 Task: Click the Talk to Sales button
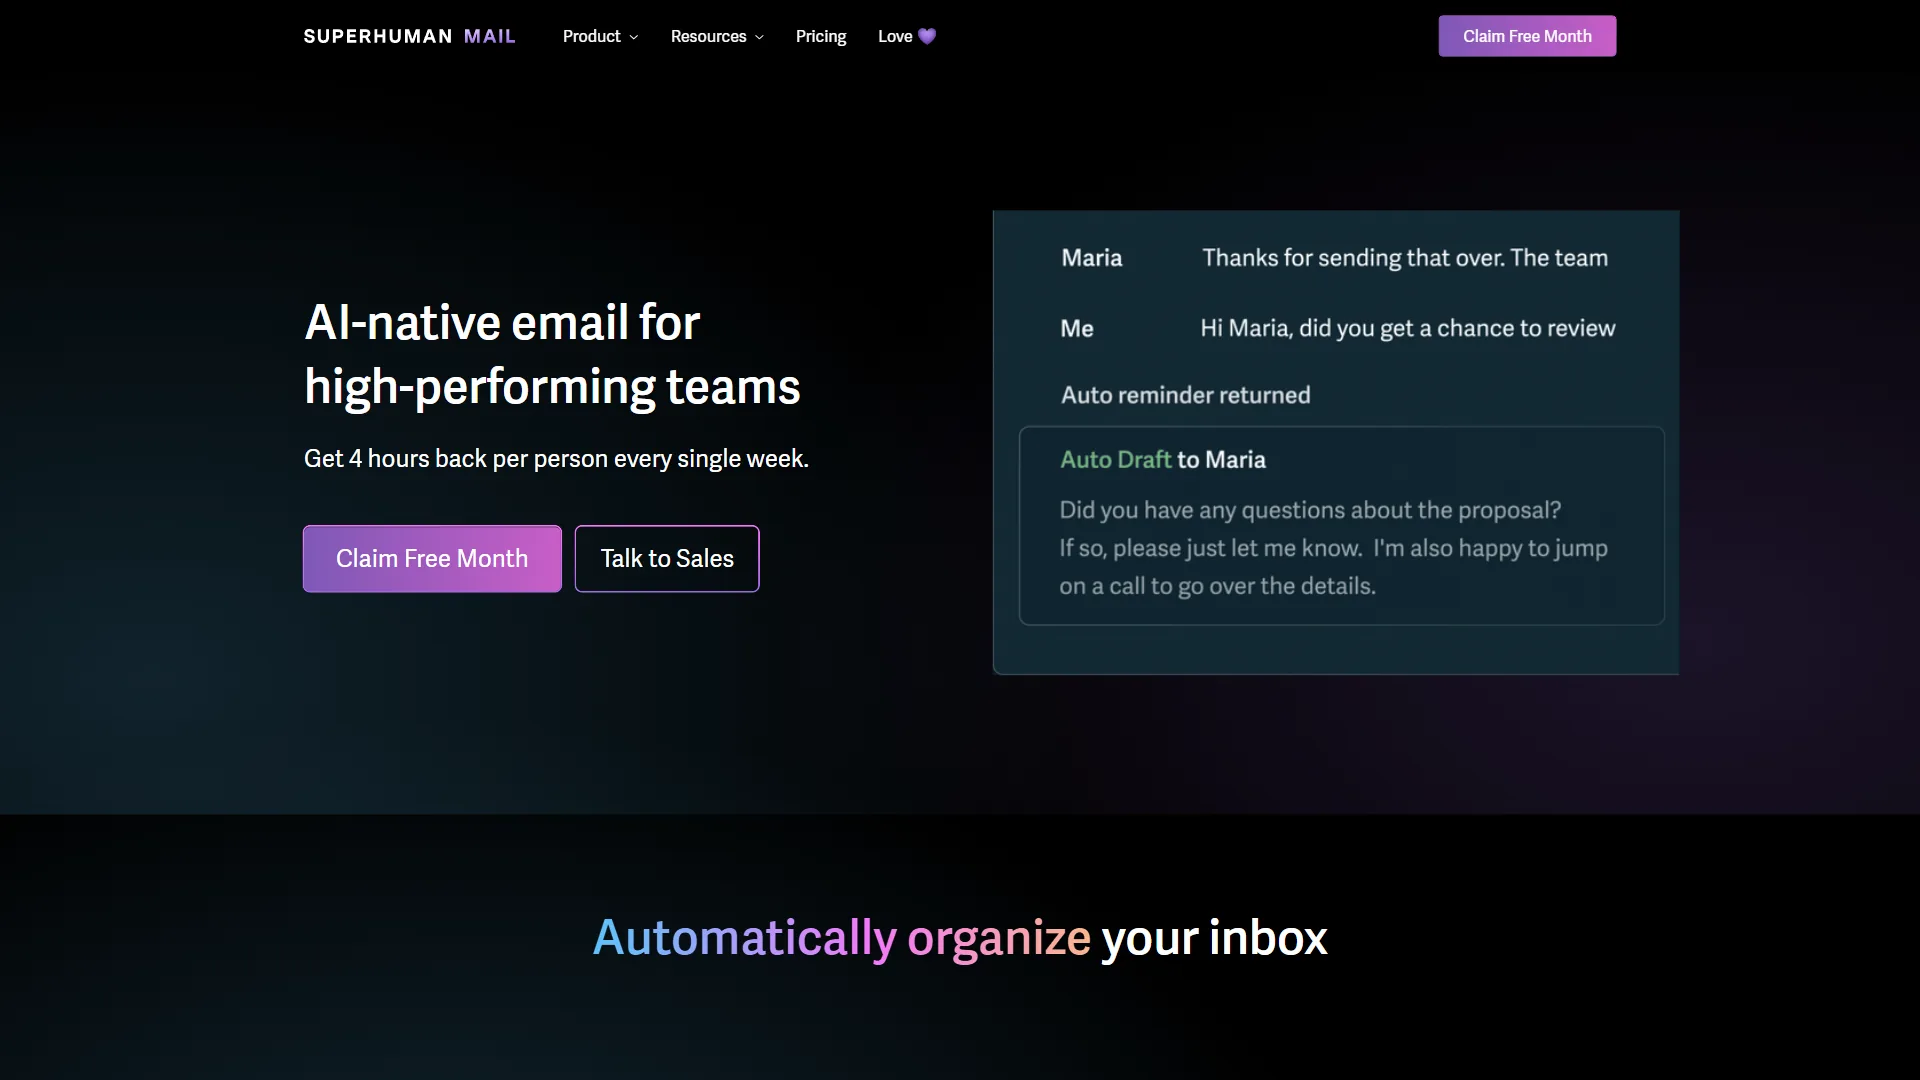click(667, 559)
